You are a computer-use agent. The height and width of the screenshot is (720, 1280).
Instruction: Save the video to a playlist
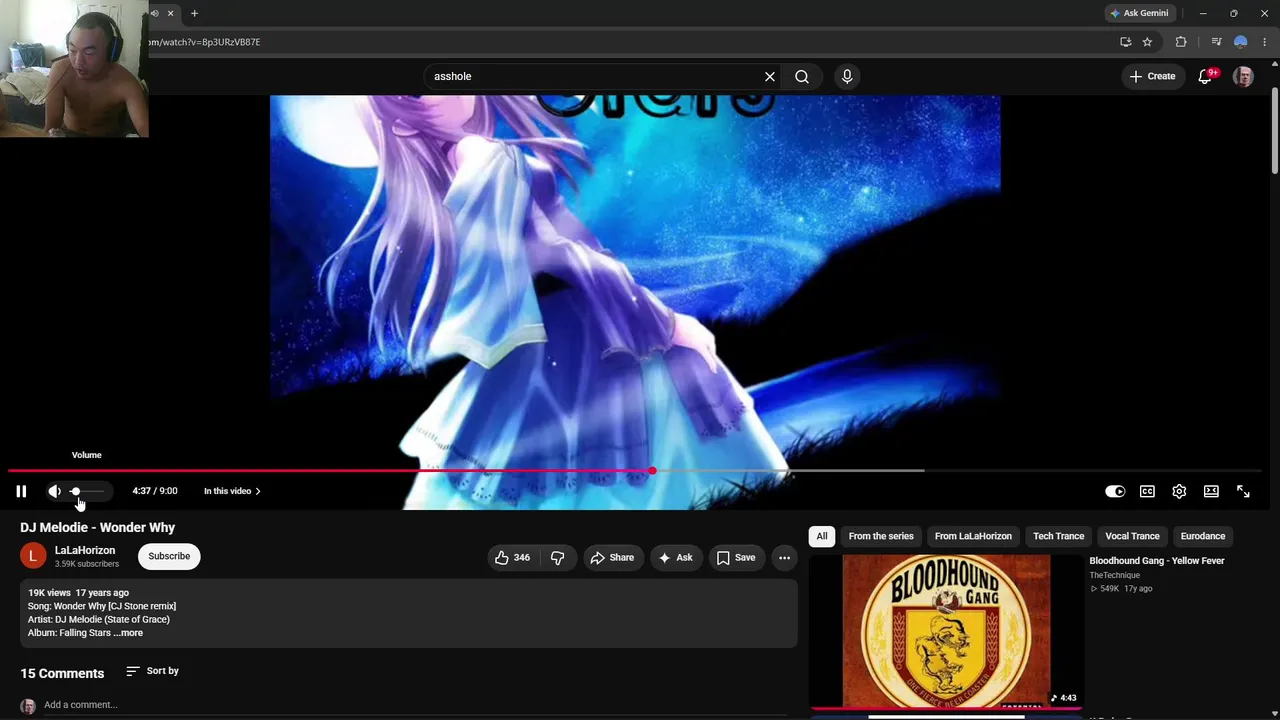coord(735,557)
